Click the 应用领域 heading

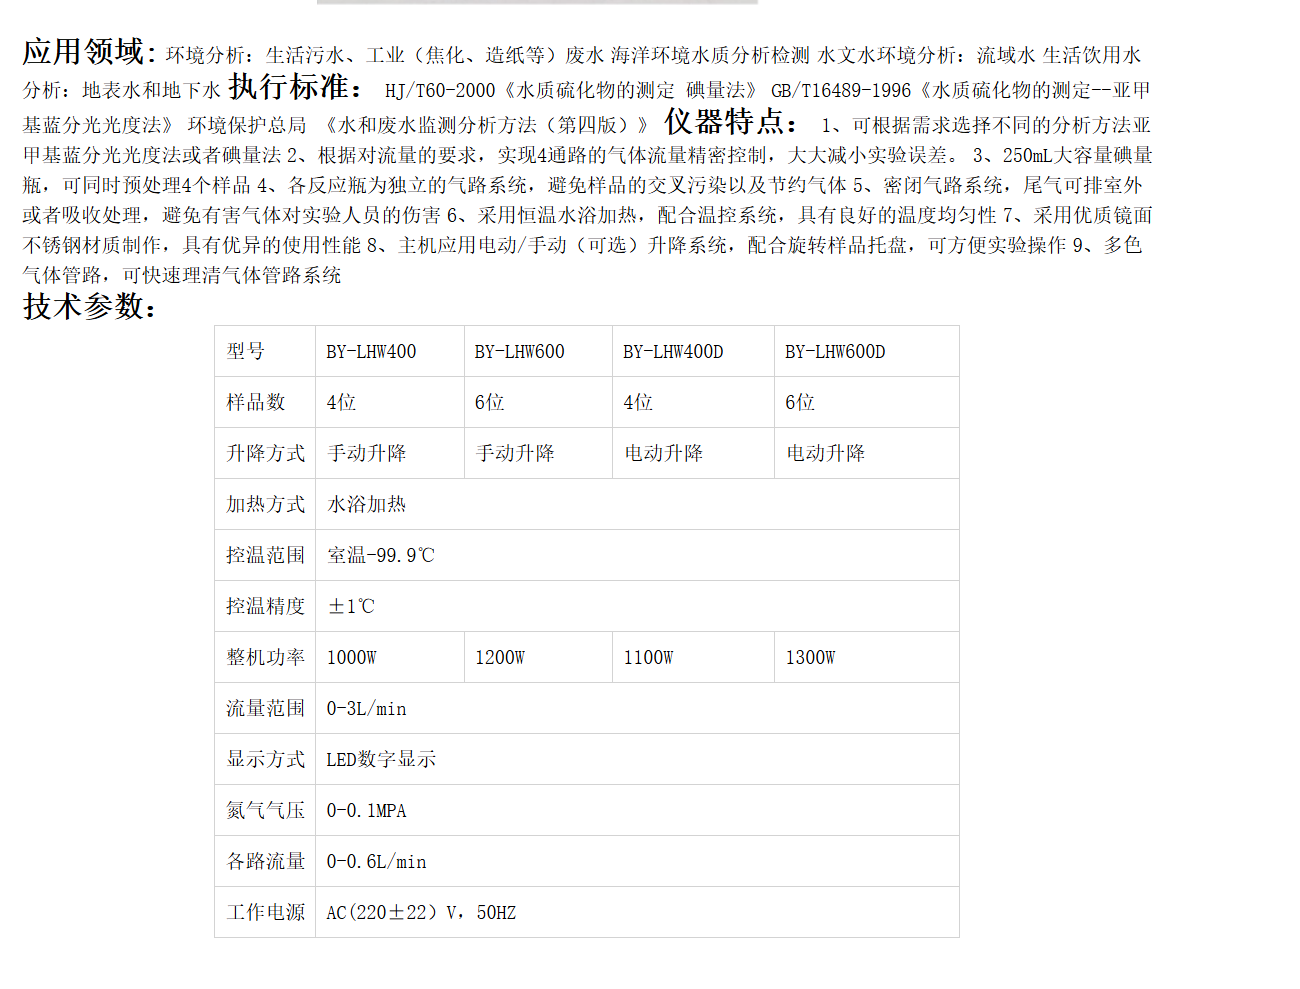pyautogui.click(x=88, y=52)
